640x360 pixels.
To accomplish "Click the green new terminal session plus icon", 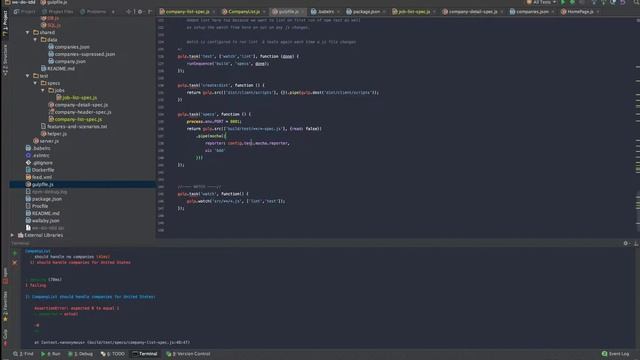I will coord(15,253).
